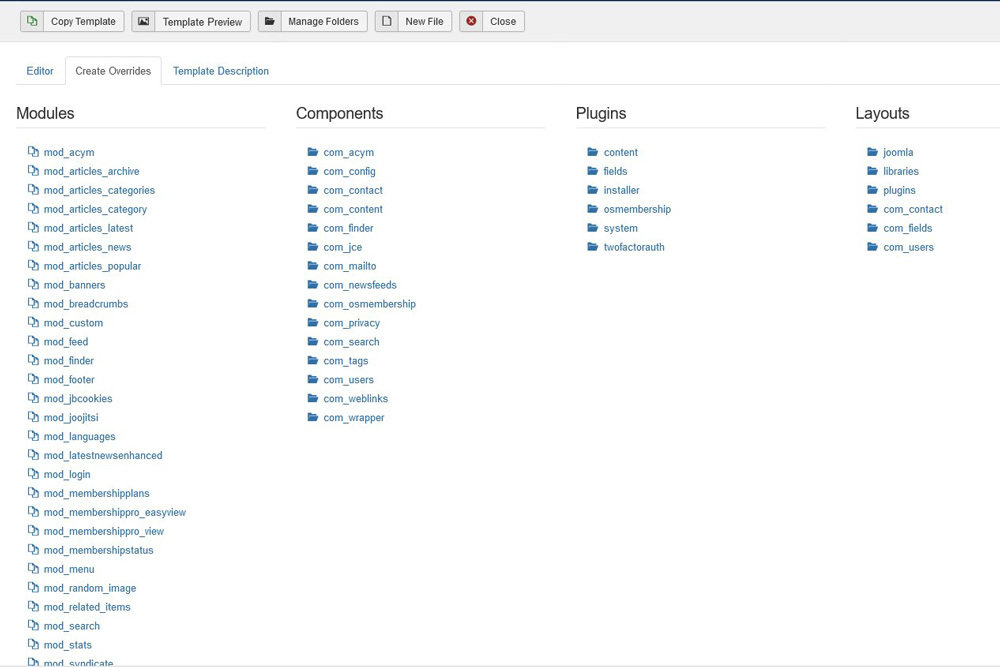Open the com_content component folder

click(x=352, y=210)
